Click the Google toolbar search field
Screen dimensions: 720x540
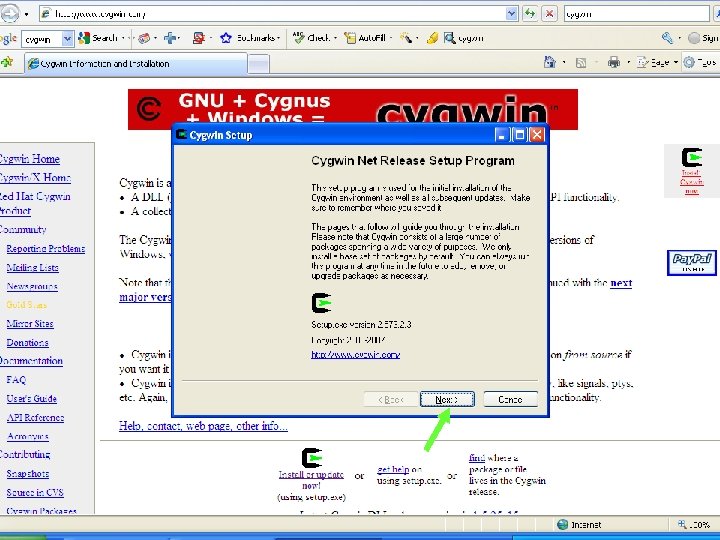[42, 39]
